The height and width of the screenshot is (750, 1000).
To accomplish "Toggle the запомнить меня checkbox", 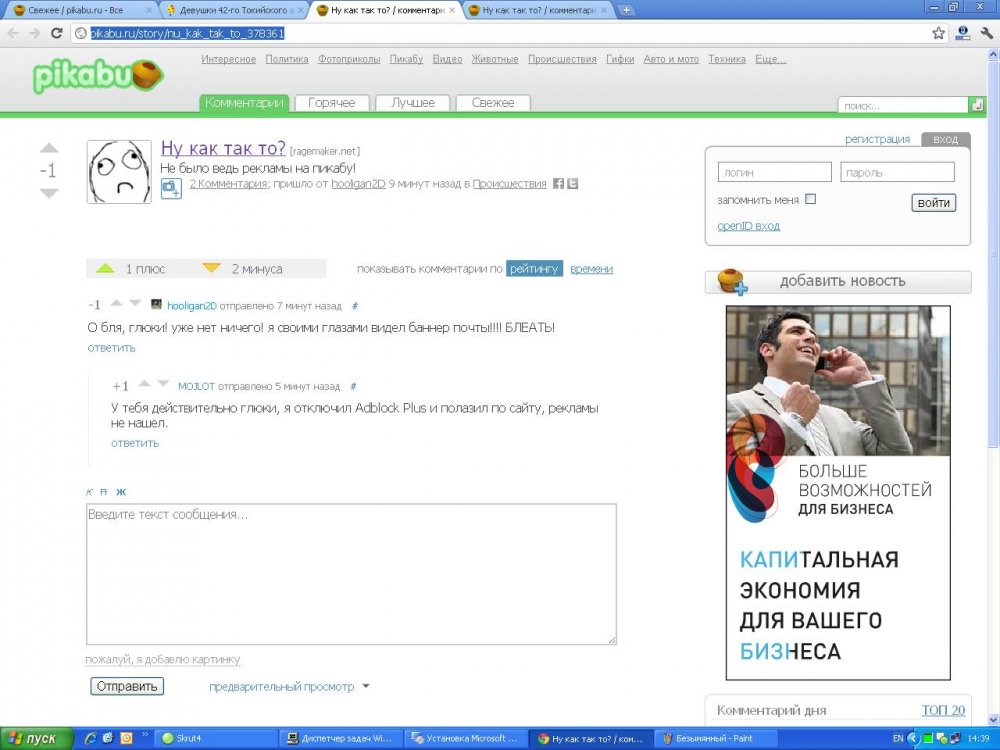I will pyautogui.click(x=811, y=199).
